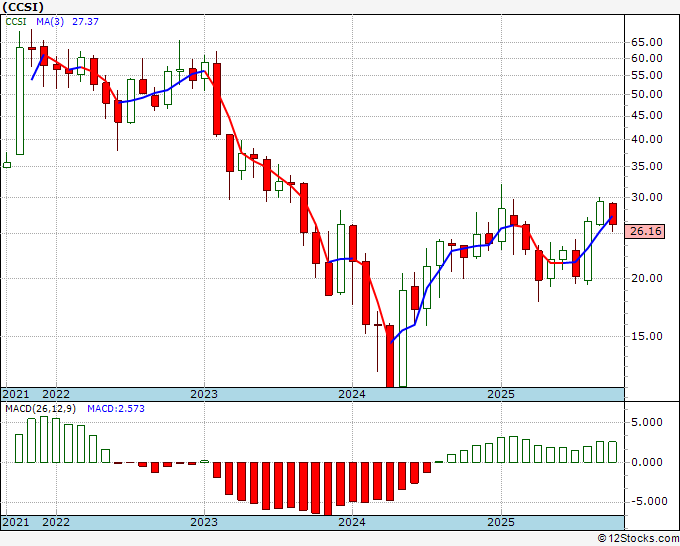Click 2023 on the MACD time axis
This screenshot has width=680, height=546.
204,522
